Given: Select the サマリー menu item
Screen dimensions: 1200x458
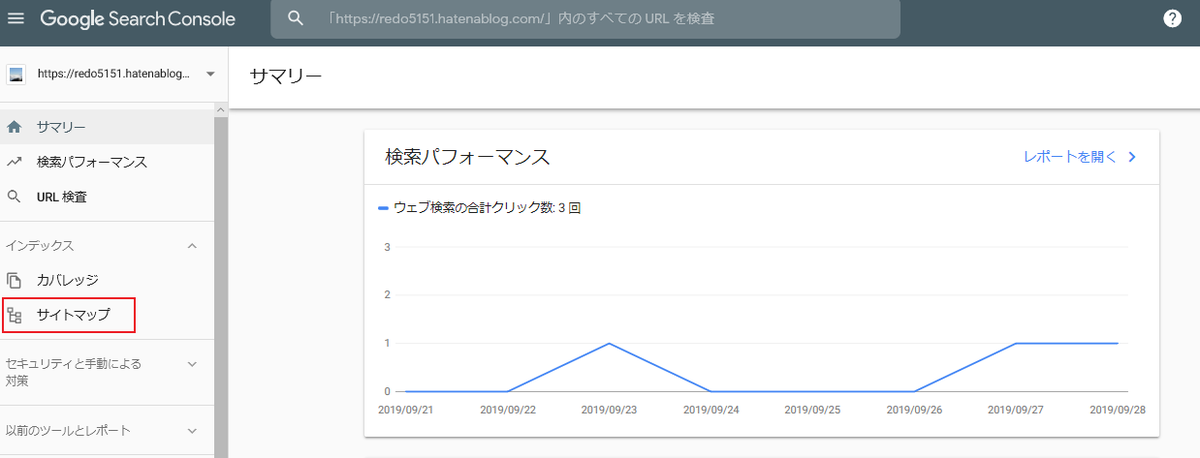Looking at the screenshot, I should (107, 127).
